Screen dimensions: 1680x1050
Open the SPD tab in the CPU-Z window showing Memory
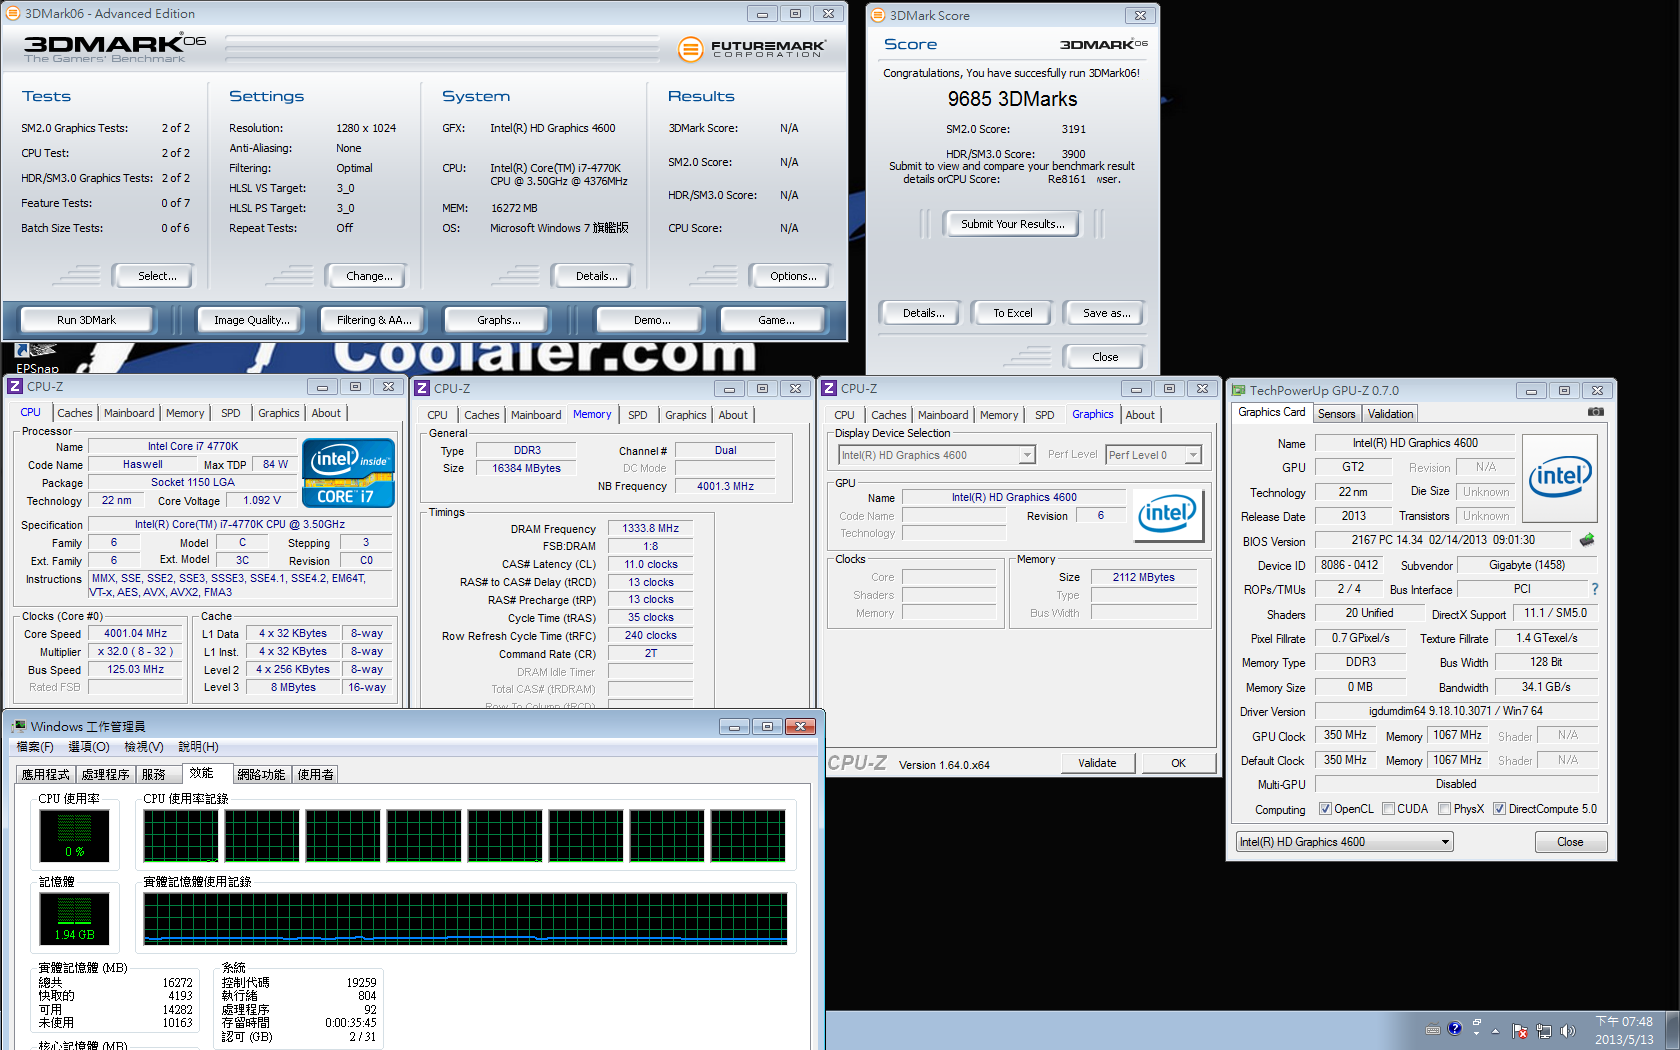click(x=638, y=415)
